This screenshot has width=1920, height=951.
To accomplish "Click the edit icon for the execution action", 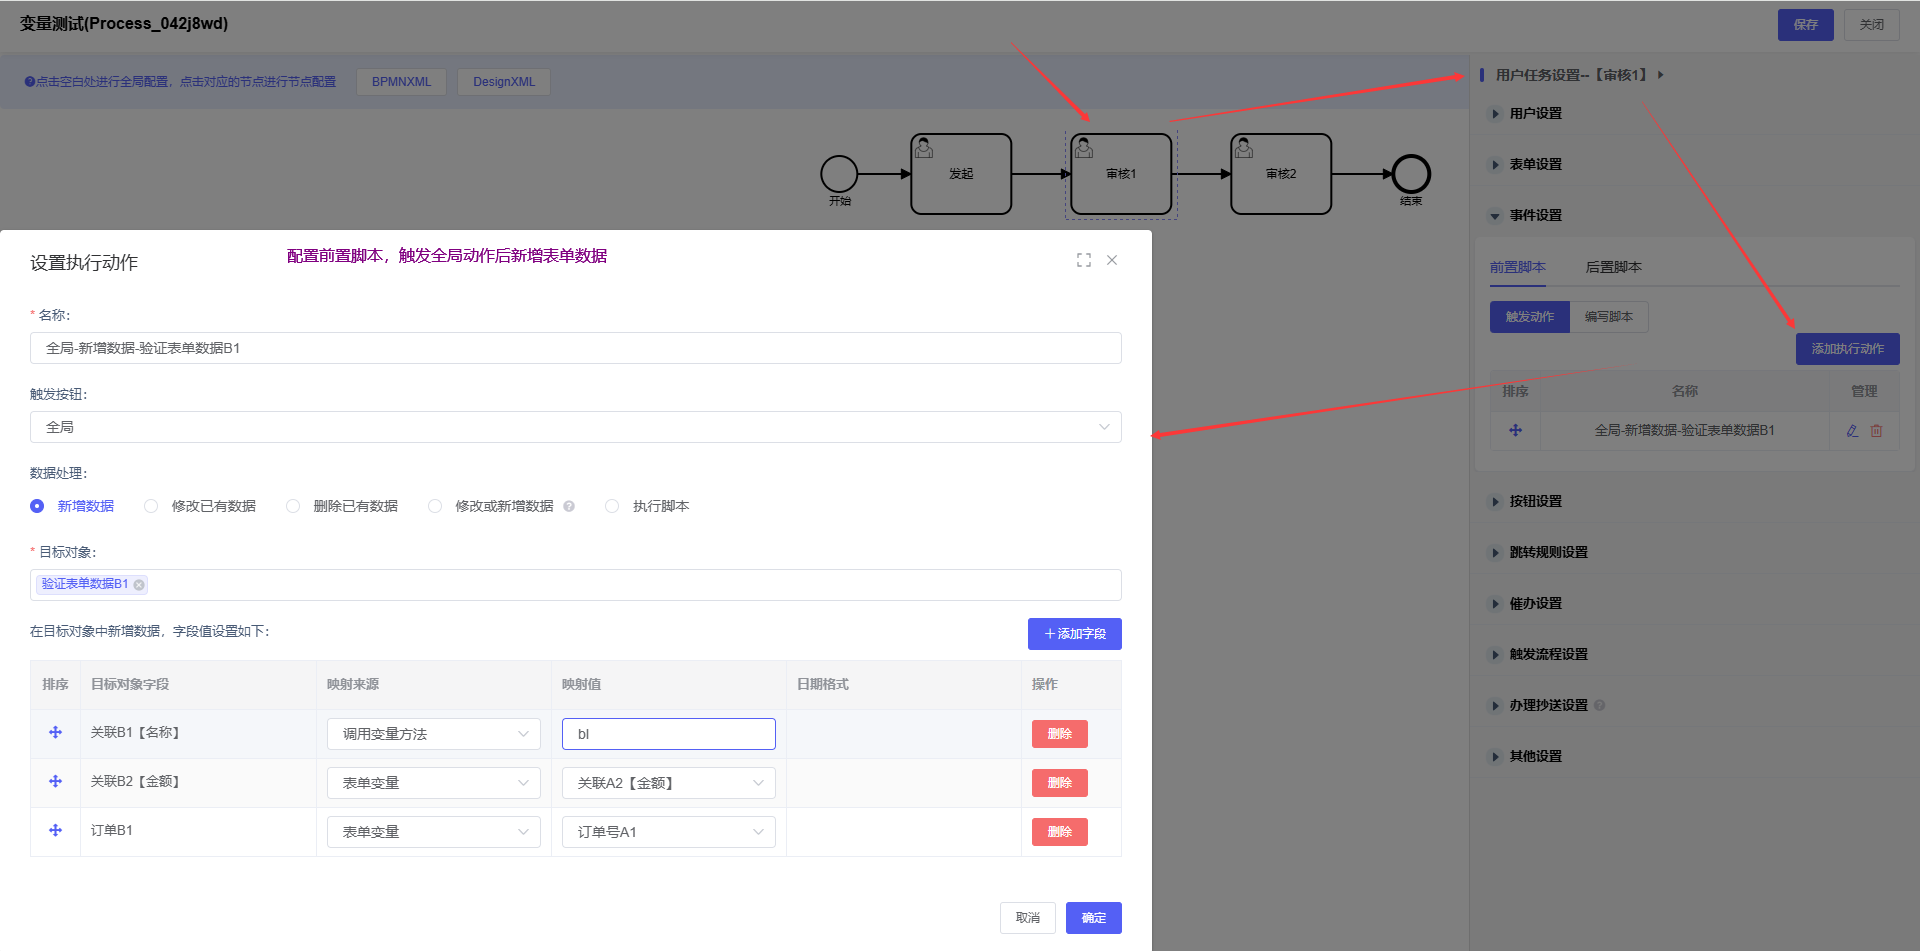I will coord(1852,431).
